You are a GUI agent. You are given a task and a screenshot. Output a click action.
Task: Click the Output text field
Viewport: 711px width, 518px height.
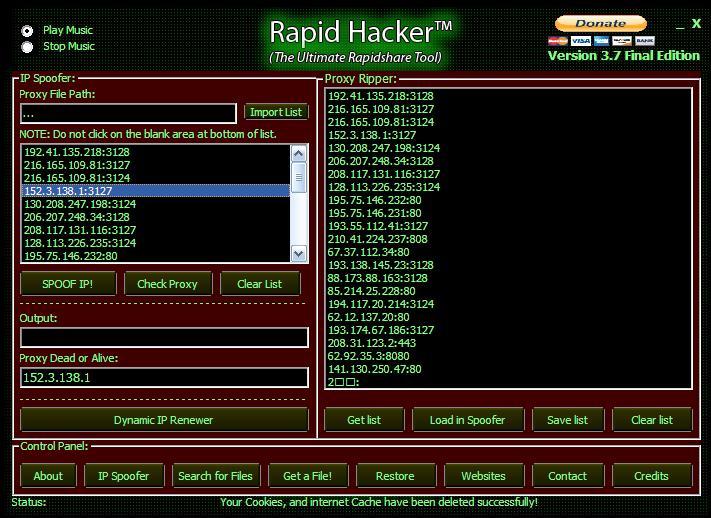tap(164, 338)
